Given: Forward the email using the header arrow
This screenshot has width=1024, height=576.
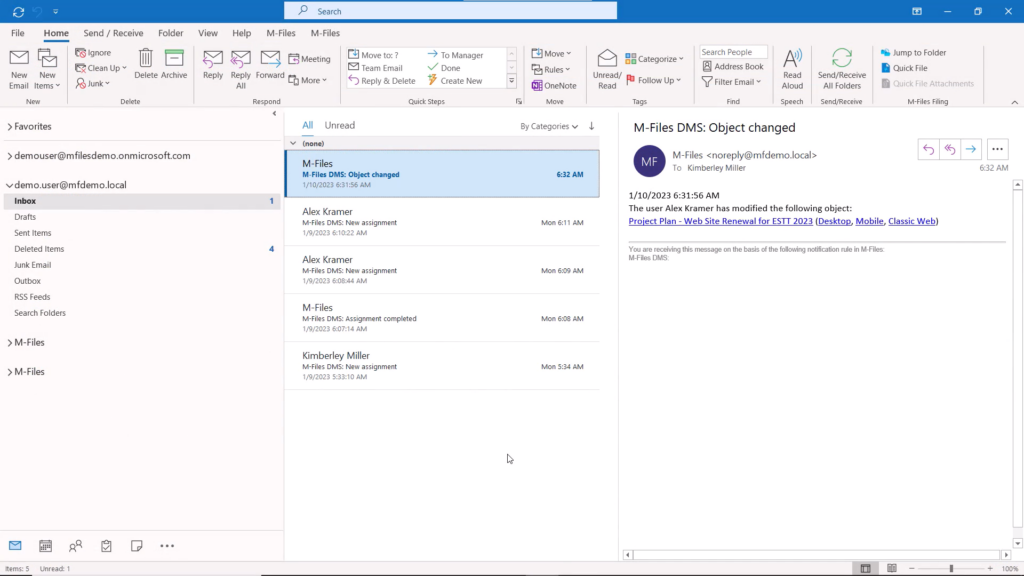Looking at the screenshot, I should (970, 148).
